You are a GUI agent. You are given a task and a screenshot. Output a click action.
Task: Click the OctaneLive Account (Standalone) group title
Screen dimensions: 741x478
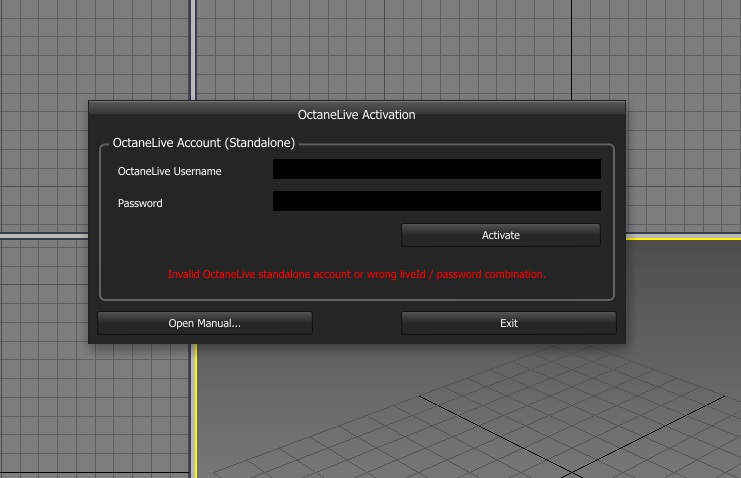tap(204, 143)
